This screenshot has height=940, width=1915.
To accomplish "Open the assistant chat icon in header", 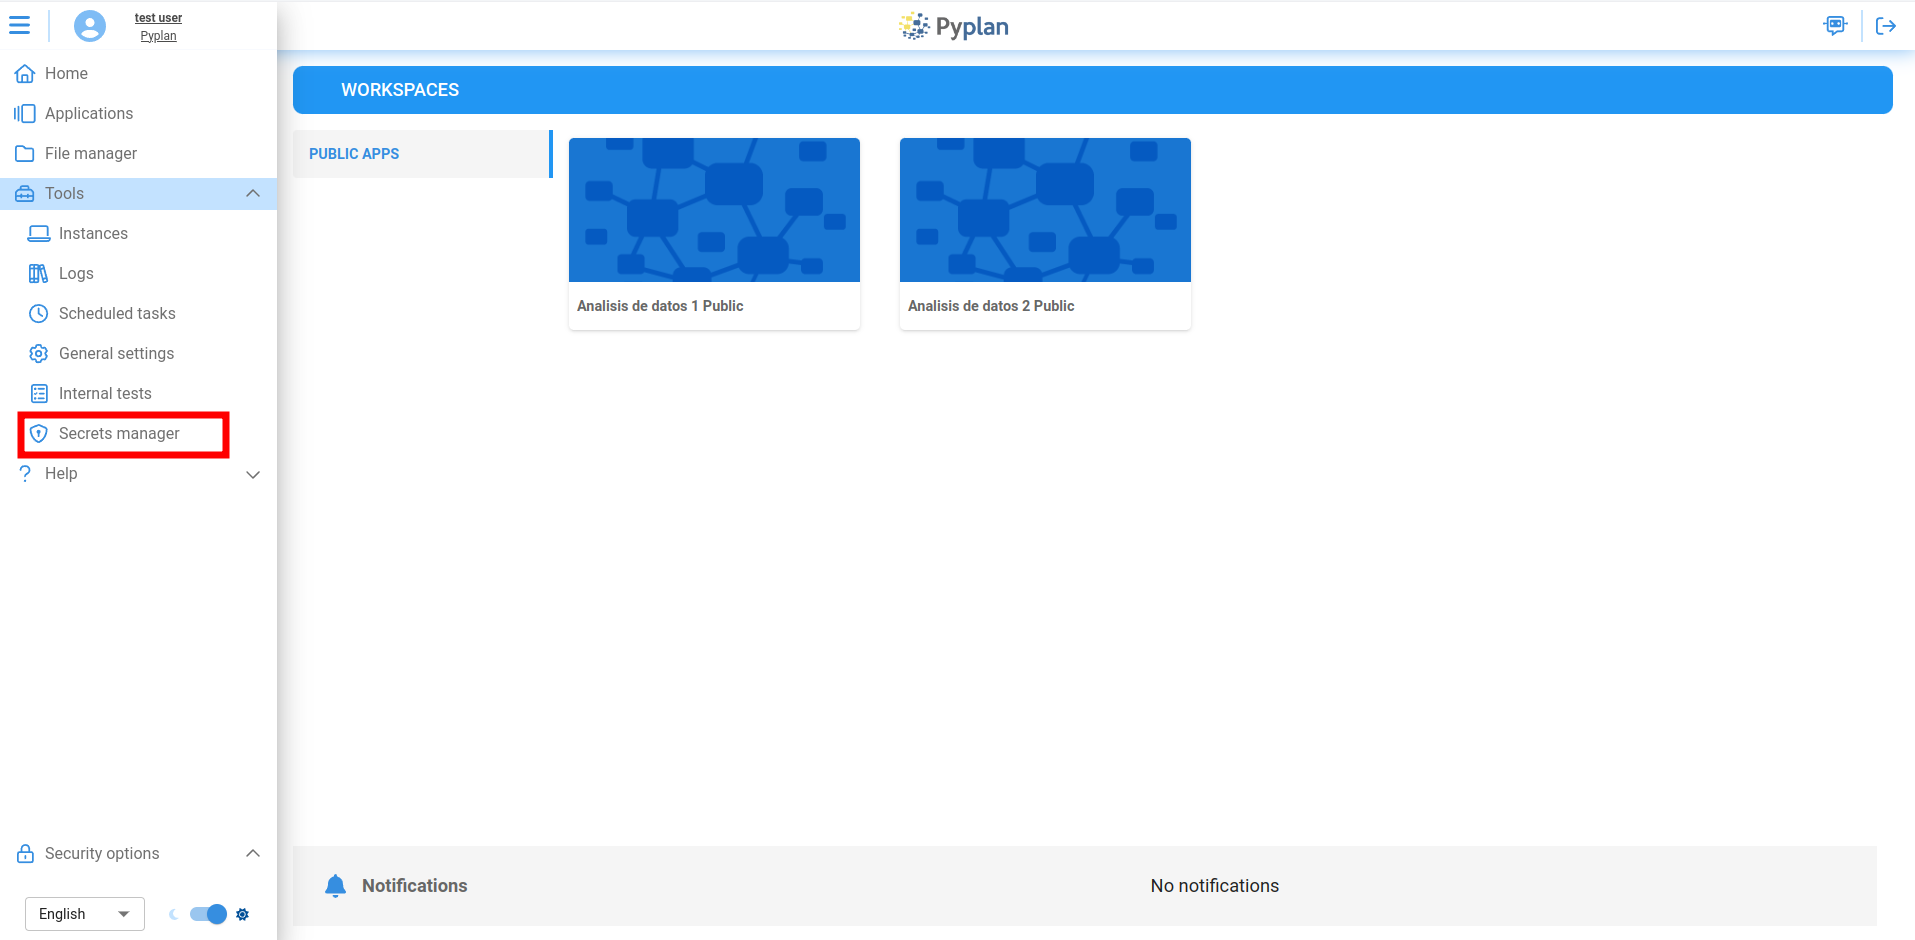I will (x=1835, y=26).
